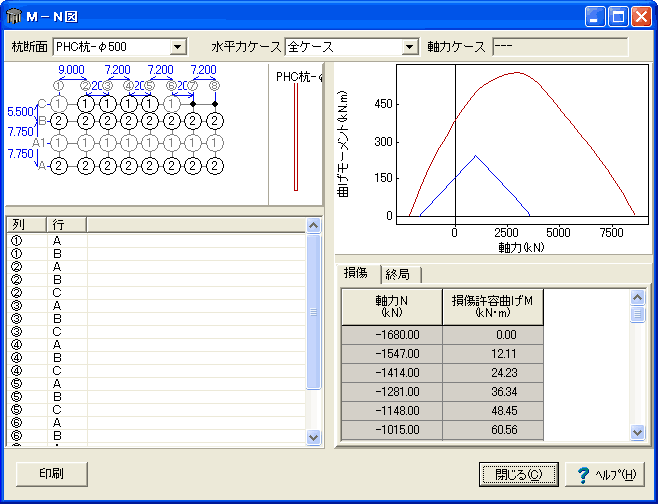Select list row ③ A

click(x=156, y=306)
